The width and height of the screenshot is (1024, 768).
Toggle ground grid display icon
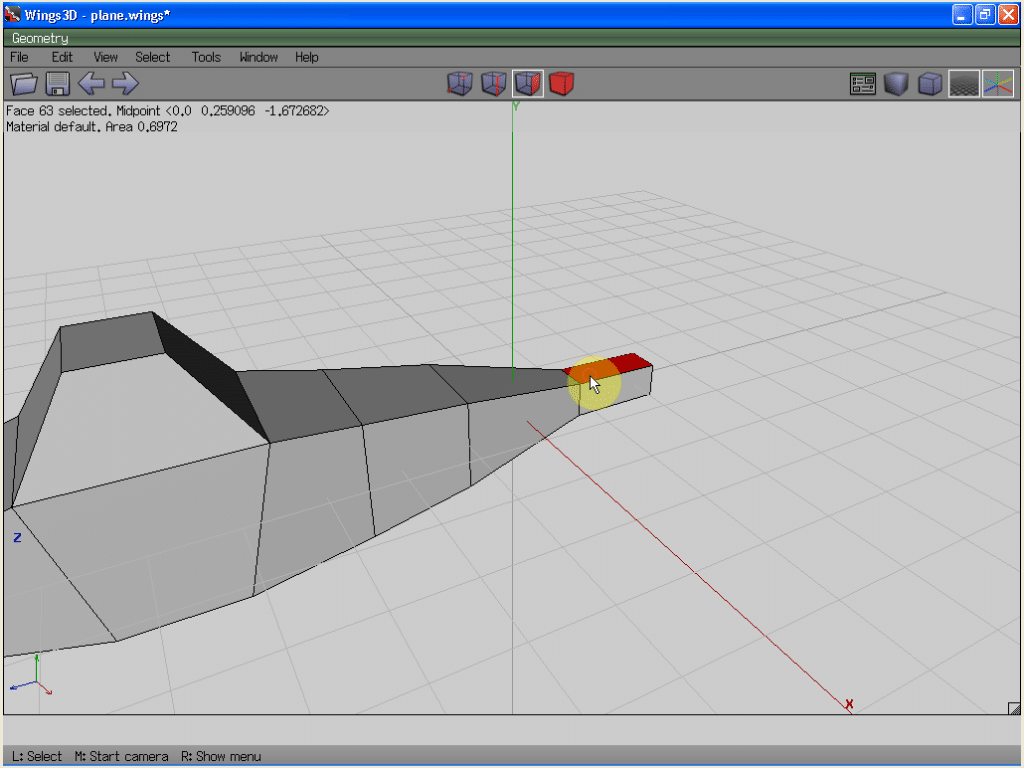pyautogui.click(x=963, y=84)
